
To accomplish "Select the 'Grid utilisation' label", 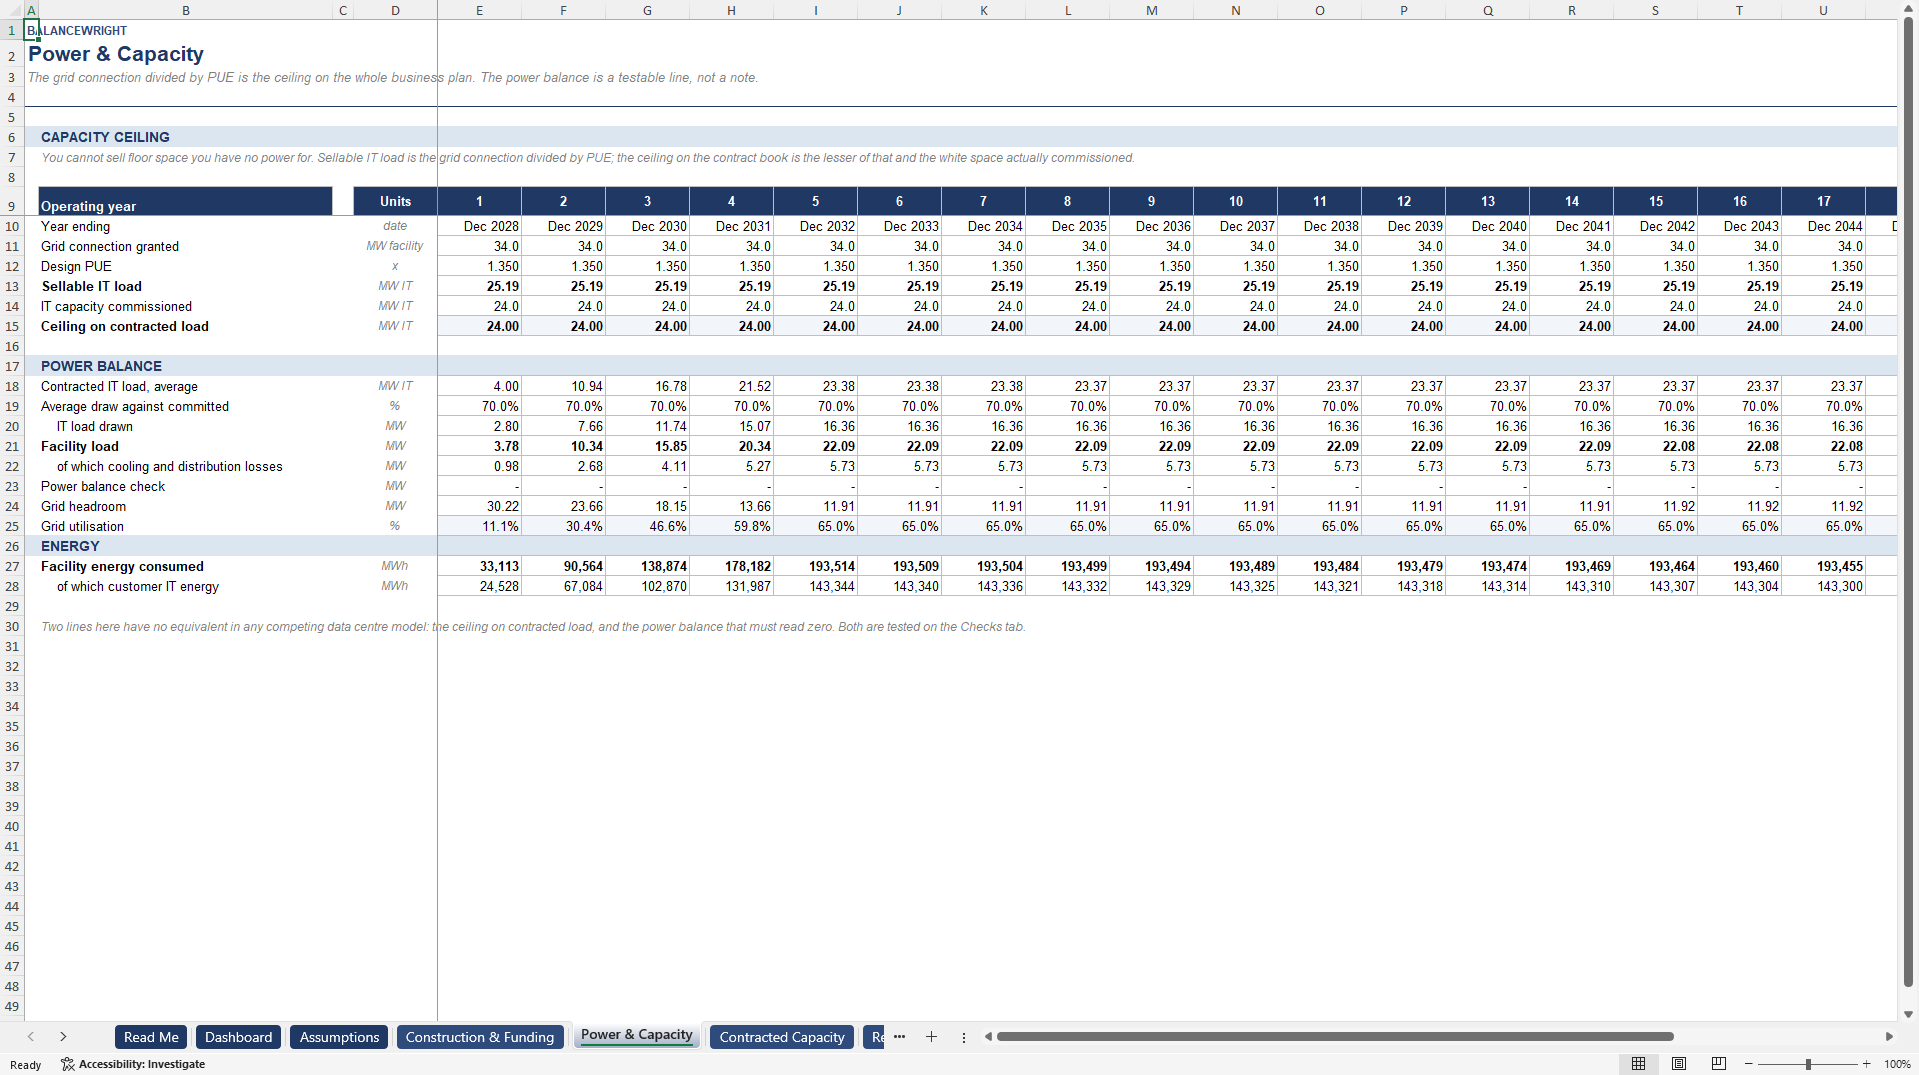I will pos(82,526).
